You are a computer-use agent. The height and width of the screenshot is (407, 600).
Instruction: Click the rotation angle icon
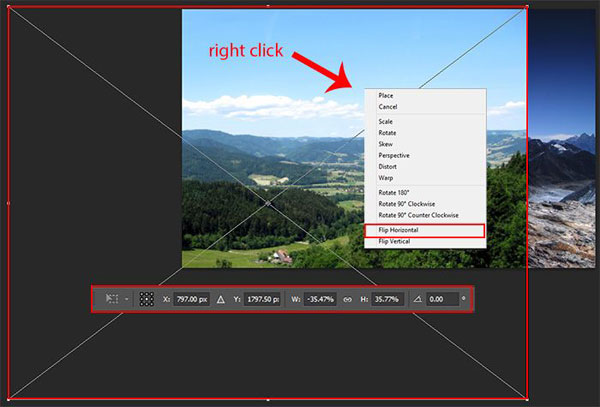417,298
